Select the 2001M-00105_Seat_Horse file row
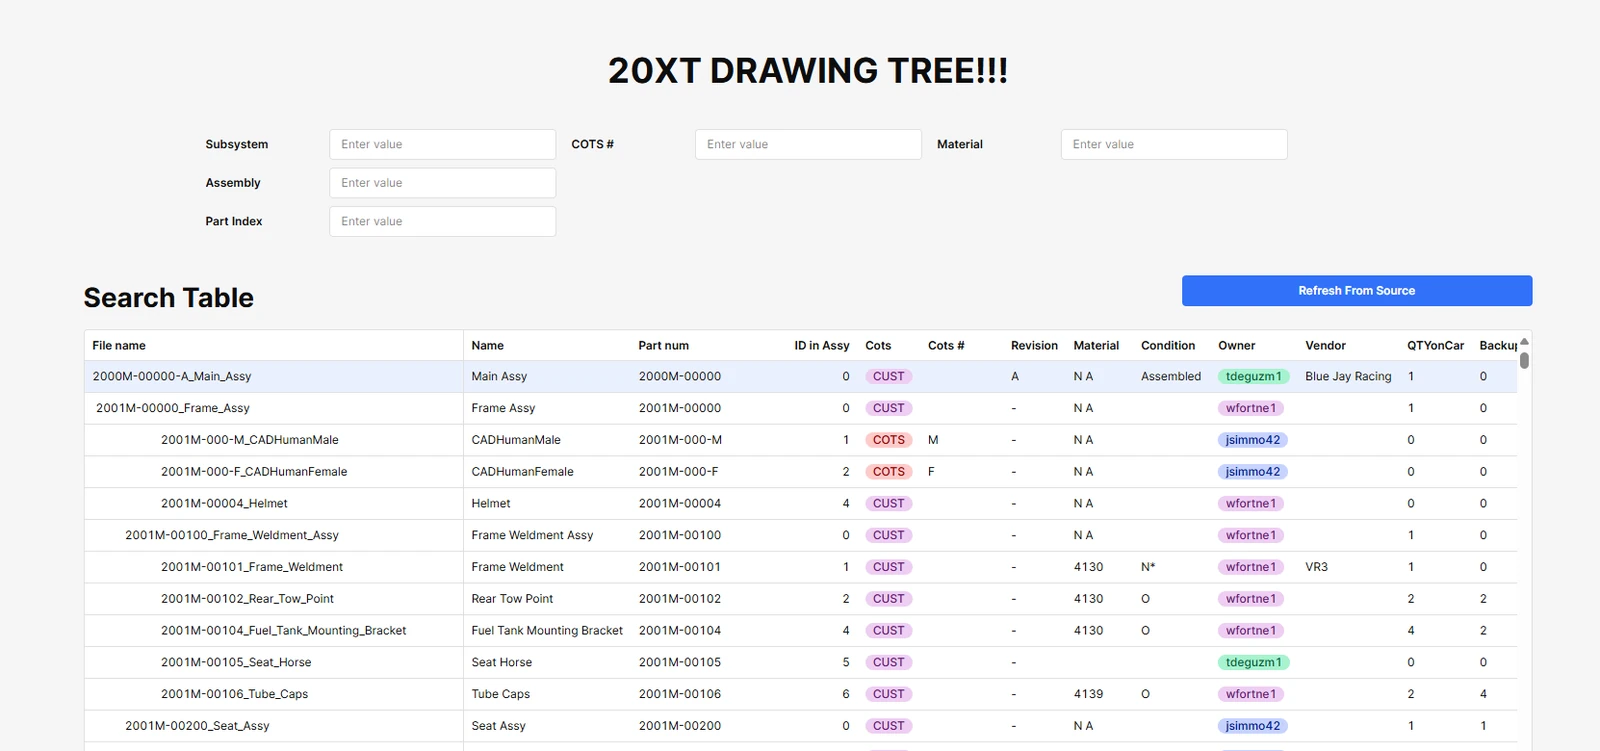1600x751 pixels. [x=800, y=662]
